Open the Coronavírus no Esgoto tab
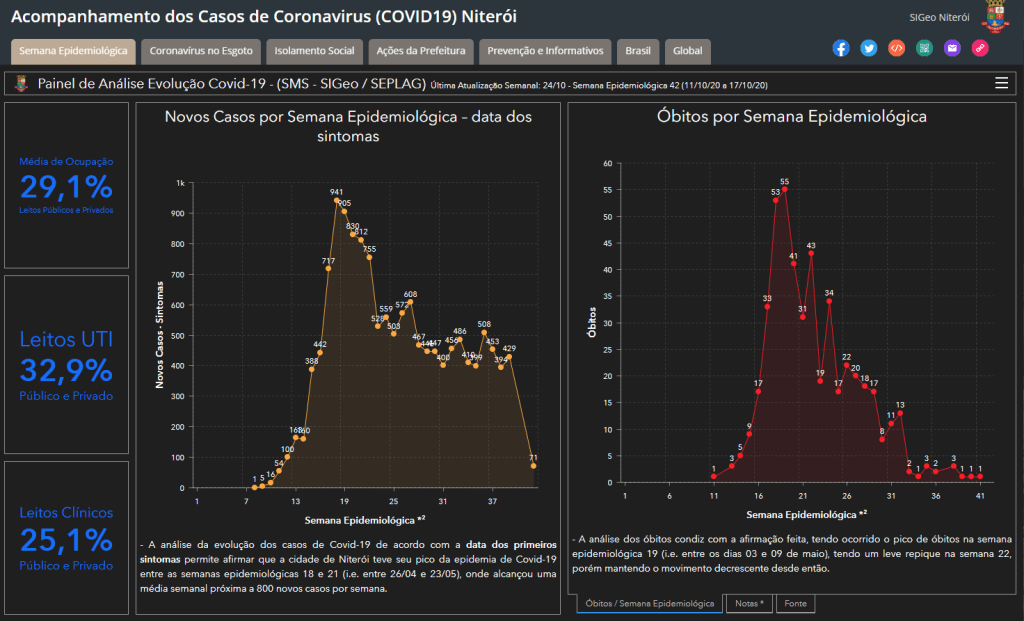The width and height of the screenshot is (1024, 621). click(x=201, y=51)
